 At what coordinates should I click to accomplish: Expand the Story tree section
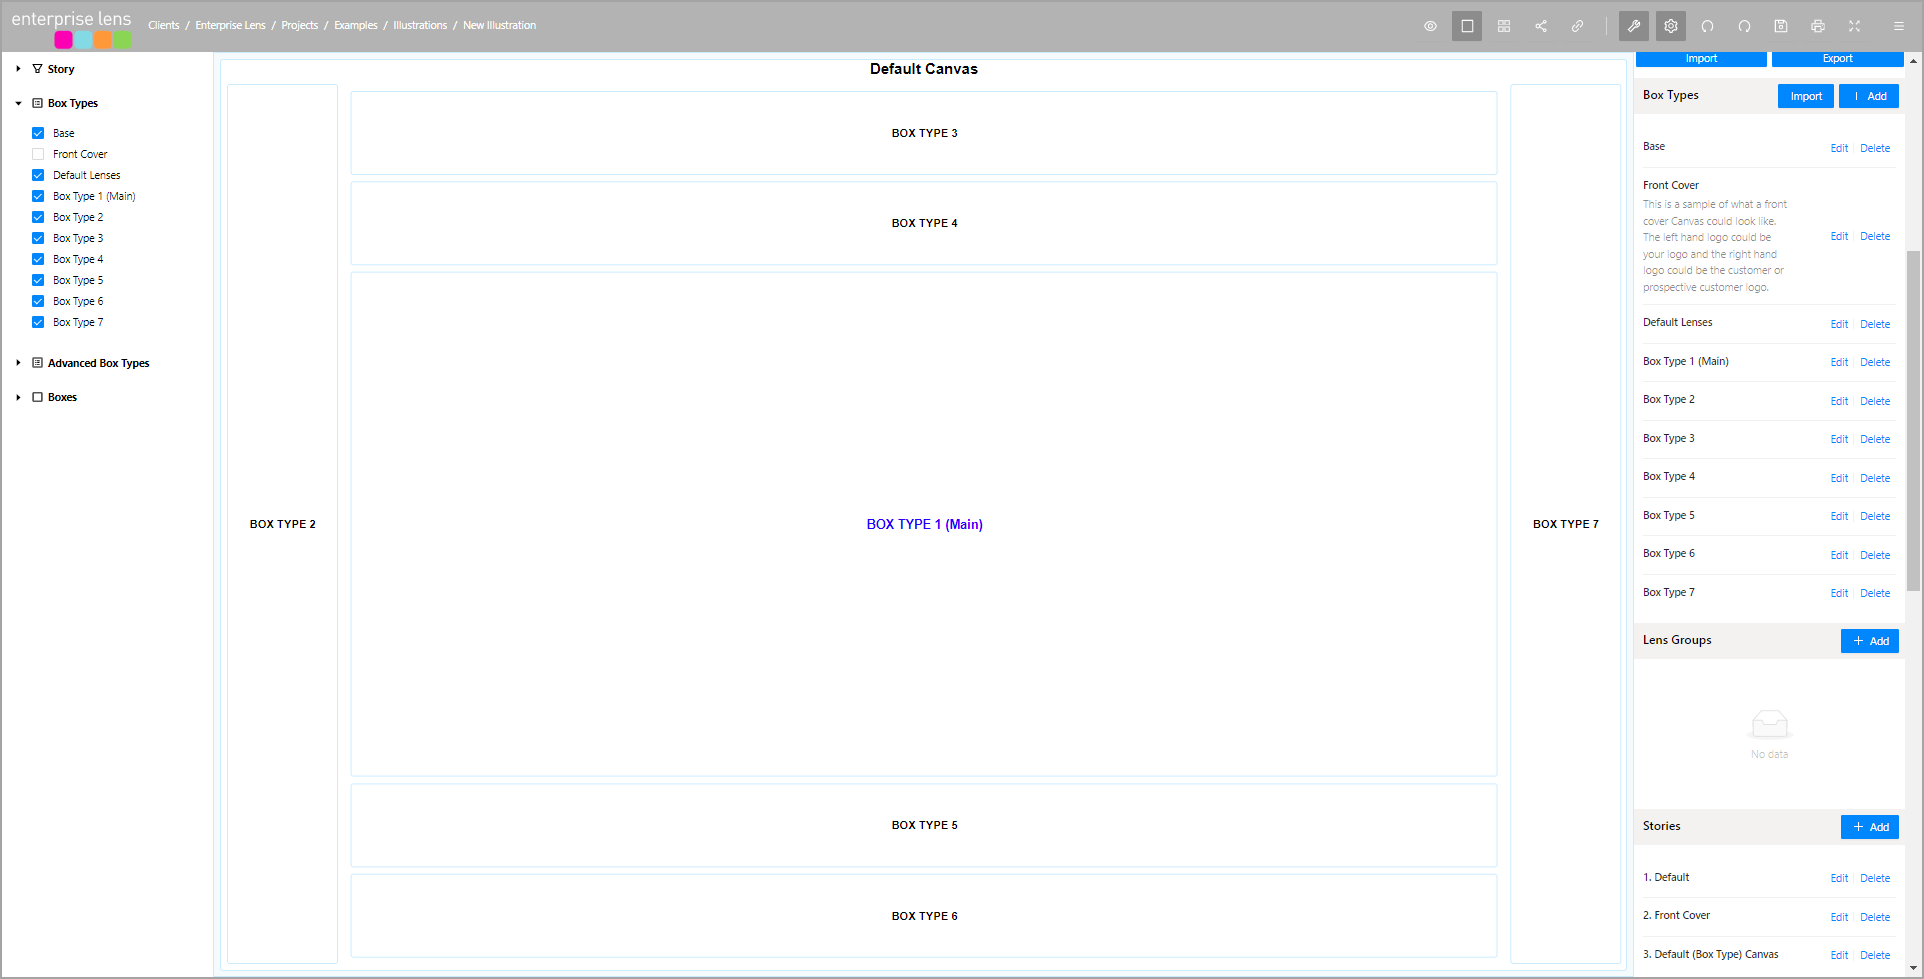(18, 69)
